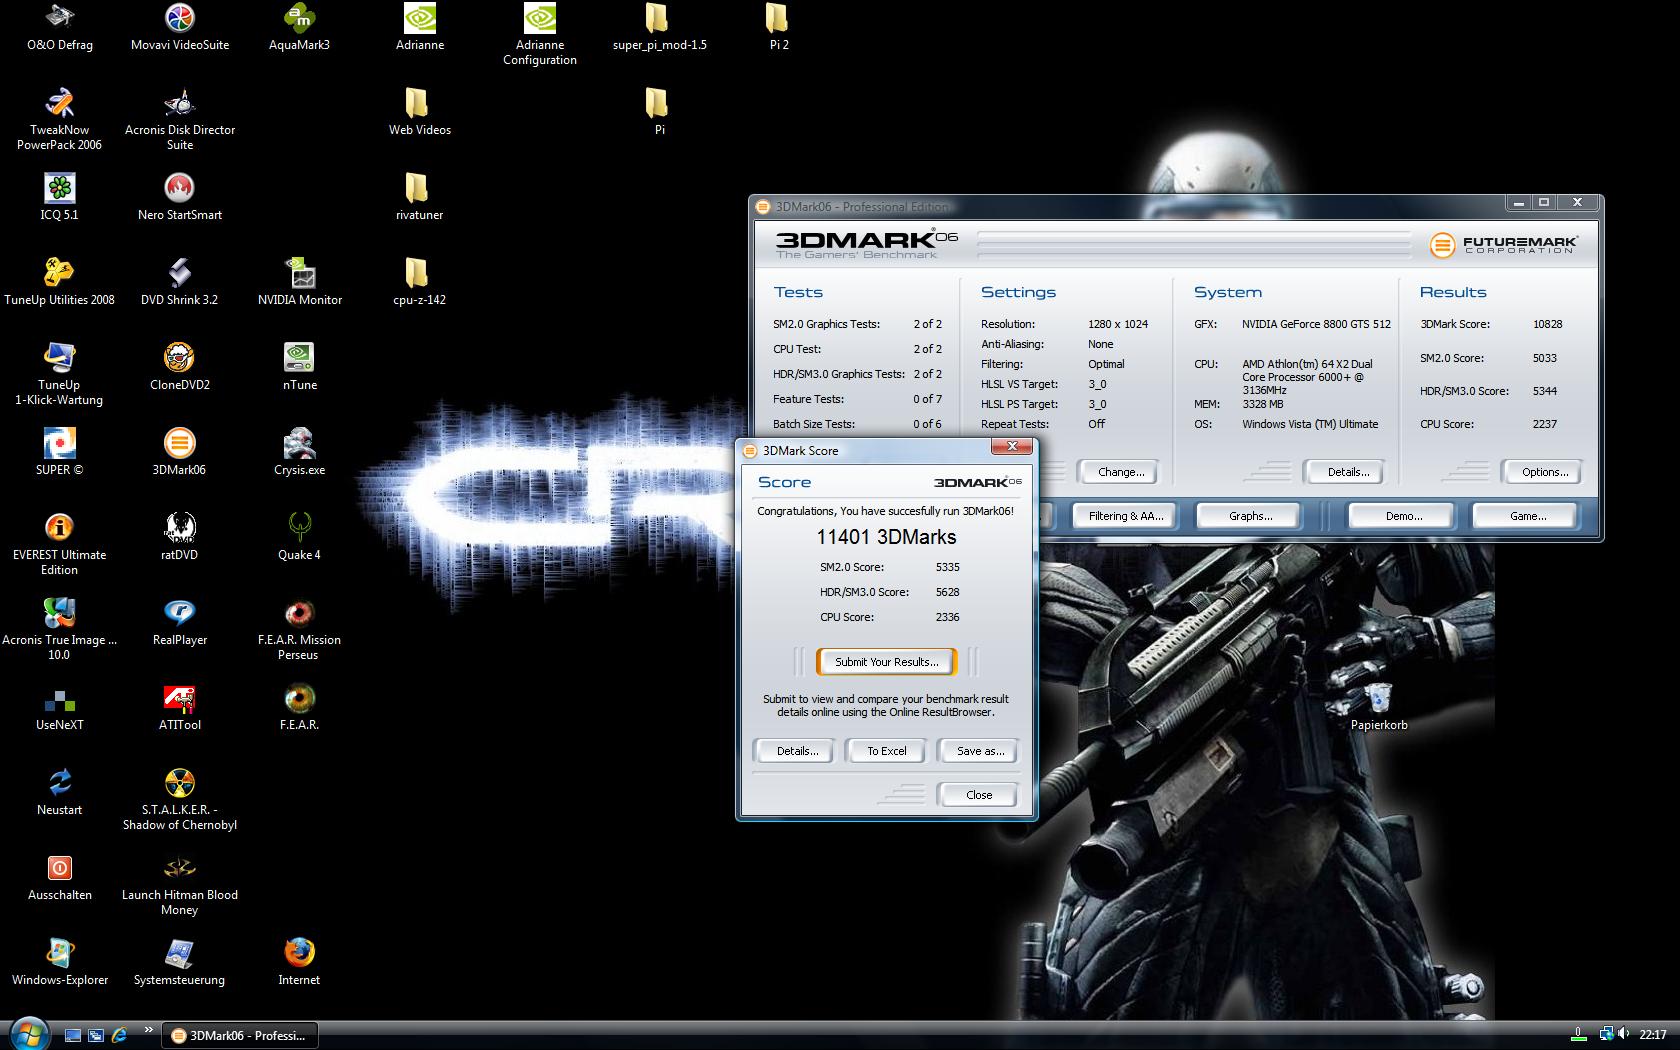The height and width of the screenshot is (1050, 1680).
Task: Open the Windows Start orb
Action: 27,1034
